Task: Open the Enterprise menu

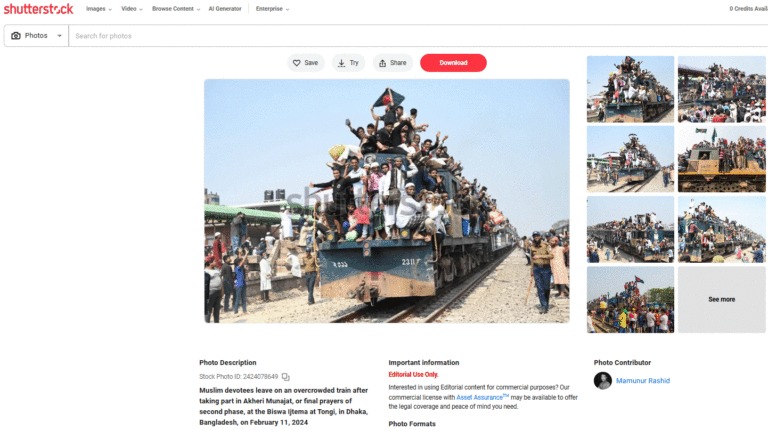Action: pos(272,9)
